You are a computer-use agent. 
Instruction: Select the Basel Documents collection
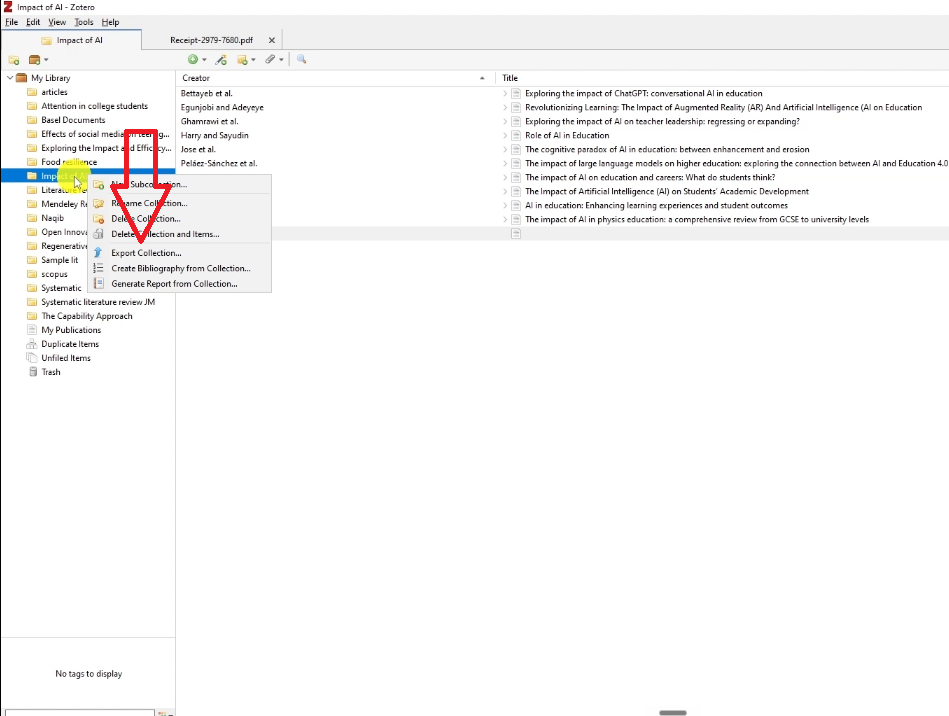[73, 120]
